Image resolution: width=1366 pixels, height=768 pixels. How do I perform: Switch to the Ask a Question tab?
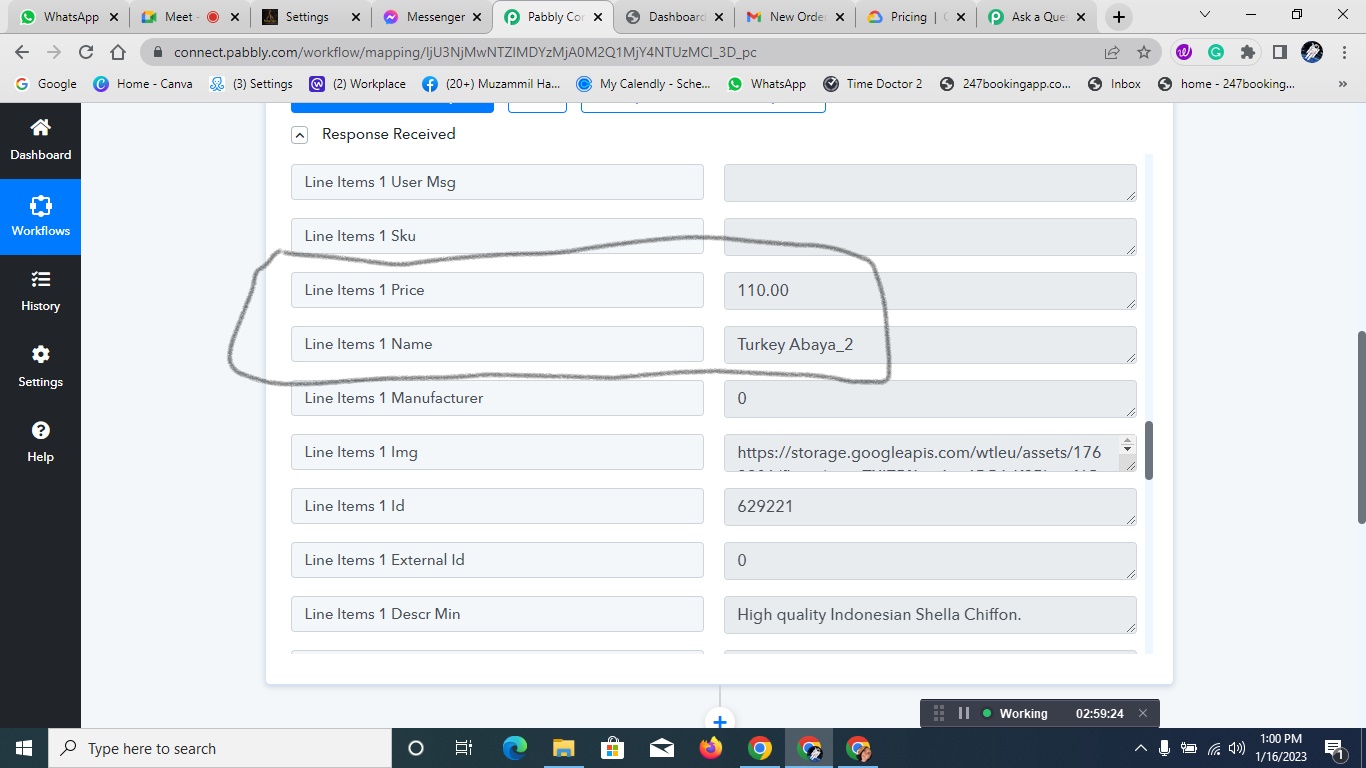[1036, 17]
